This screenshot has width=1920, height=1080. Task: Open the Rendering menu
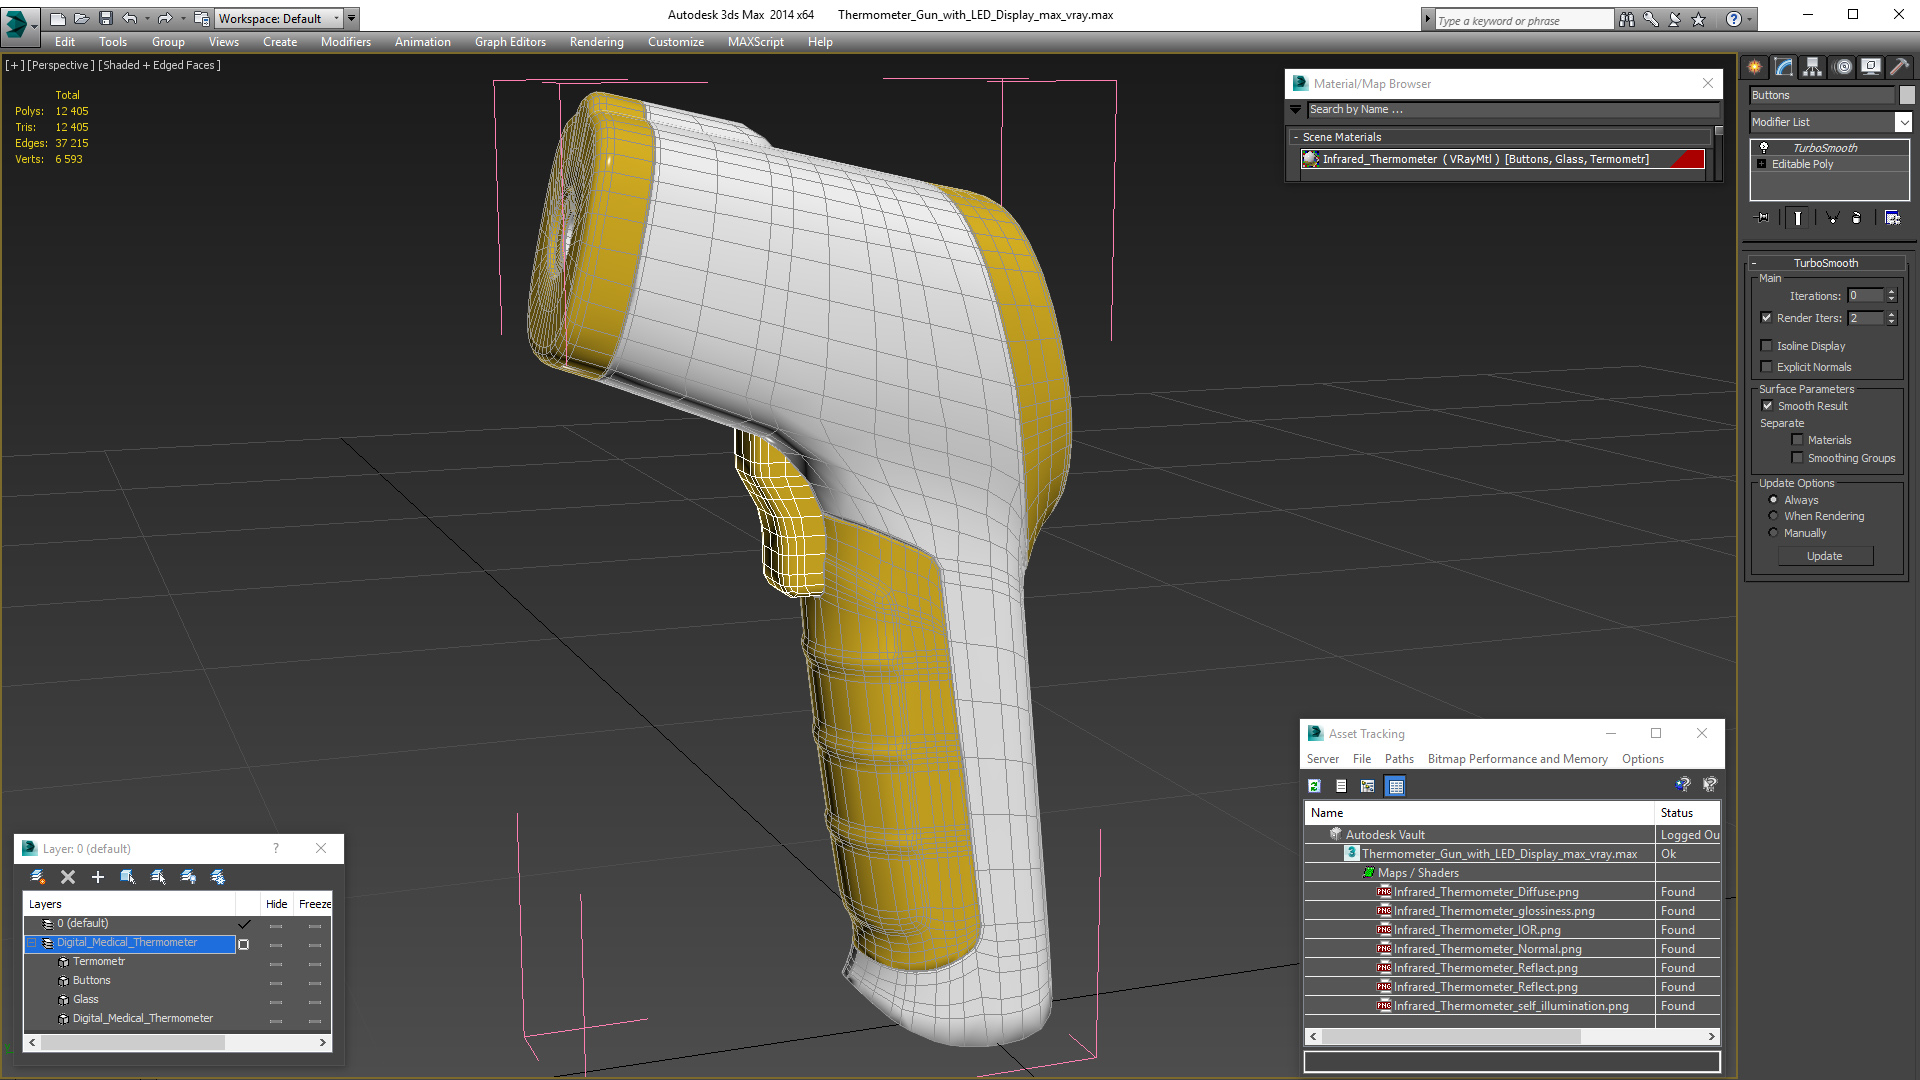pos(596,42)
